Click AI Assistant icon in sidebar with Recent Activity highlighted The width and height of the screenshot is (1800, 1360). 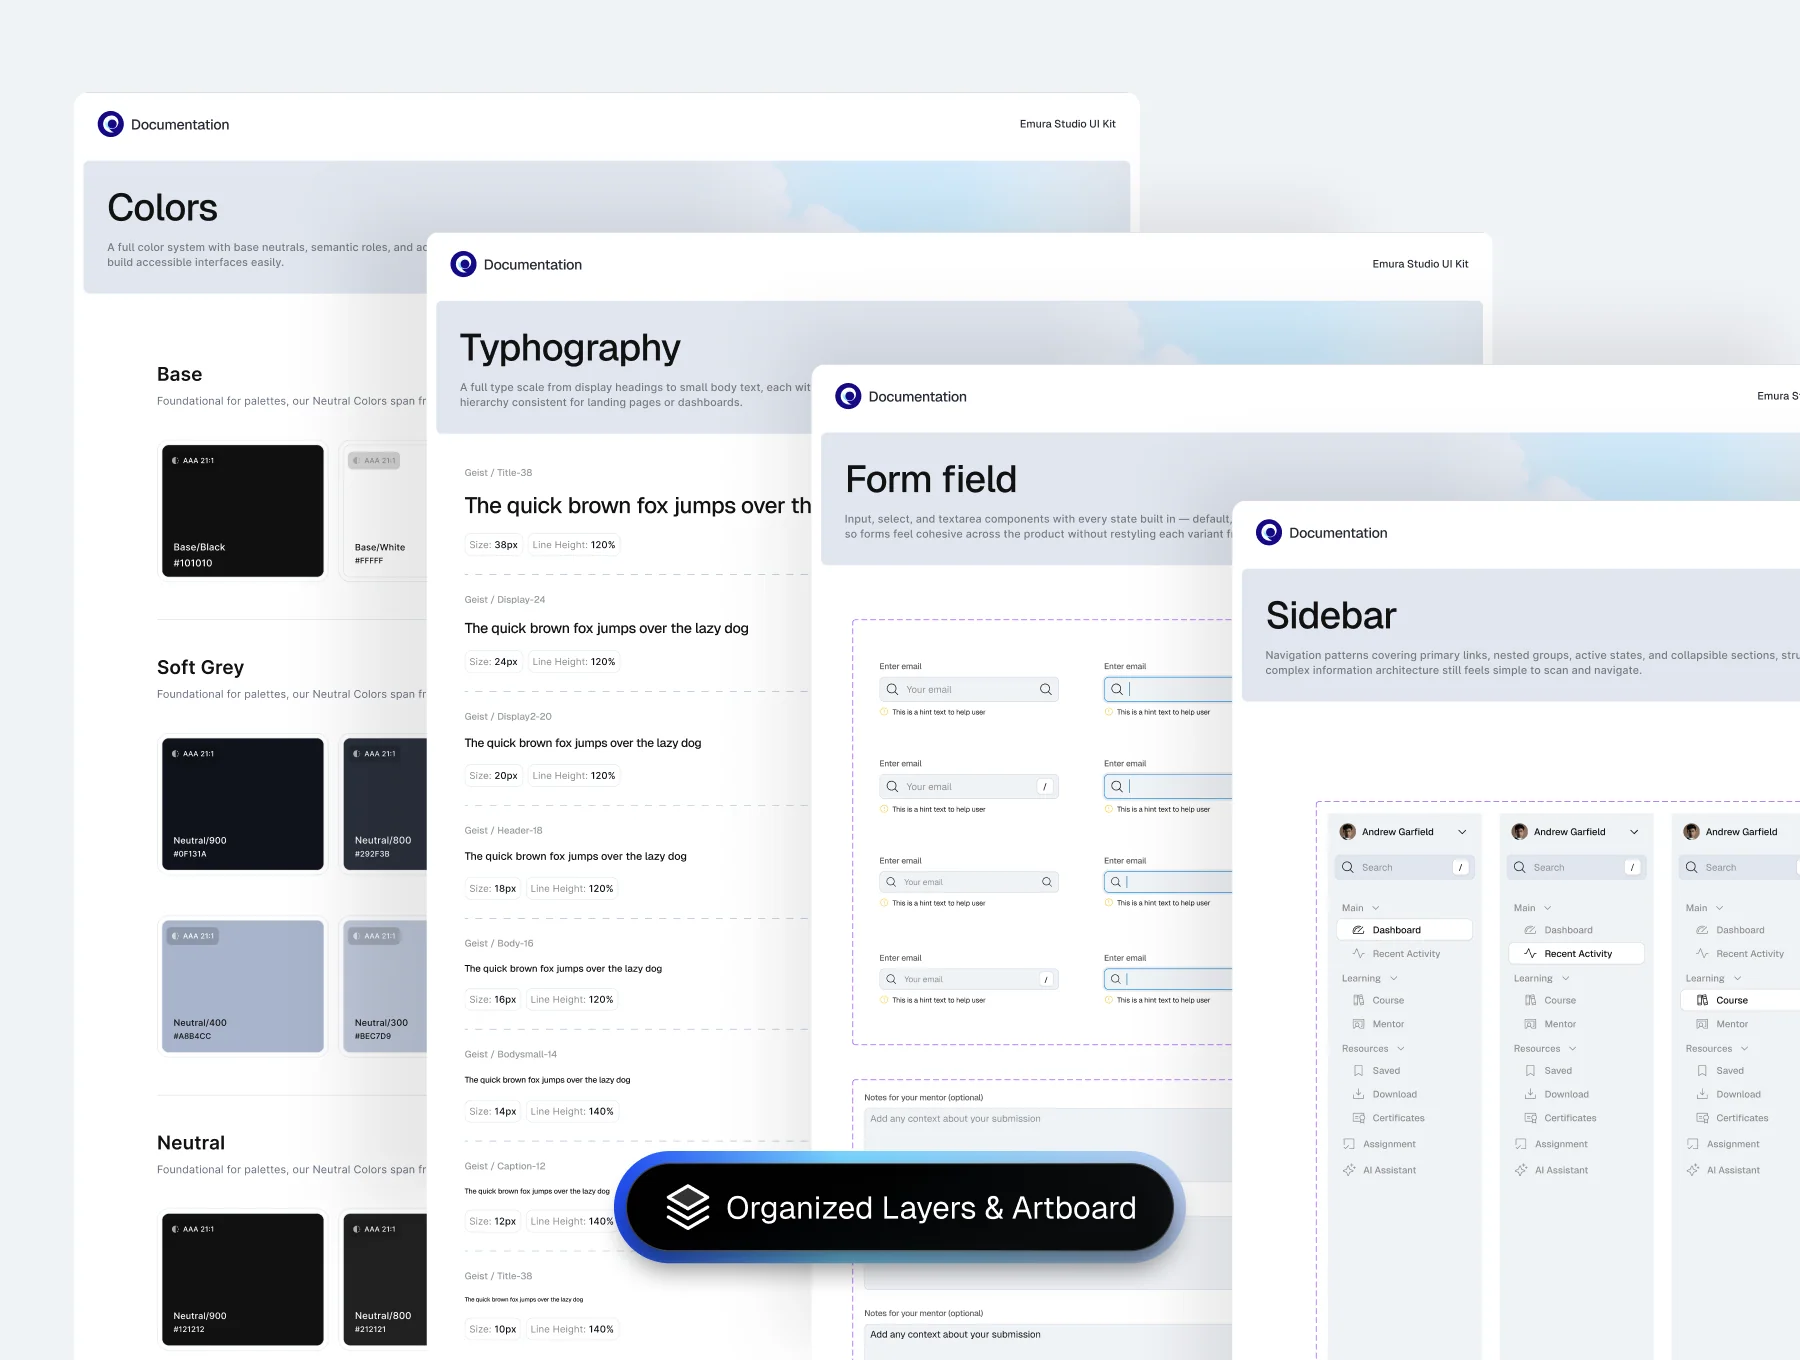coord(1521,1170)
